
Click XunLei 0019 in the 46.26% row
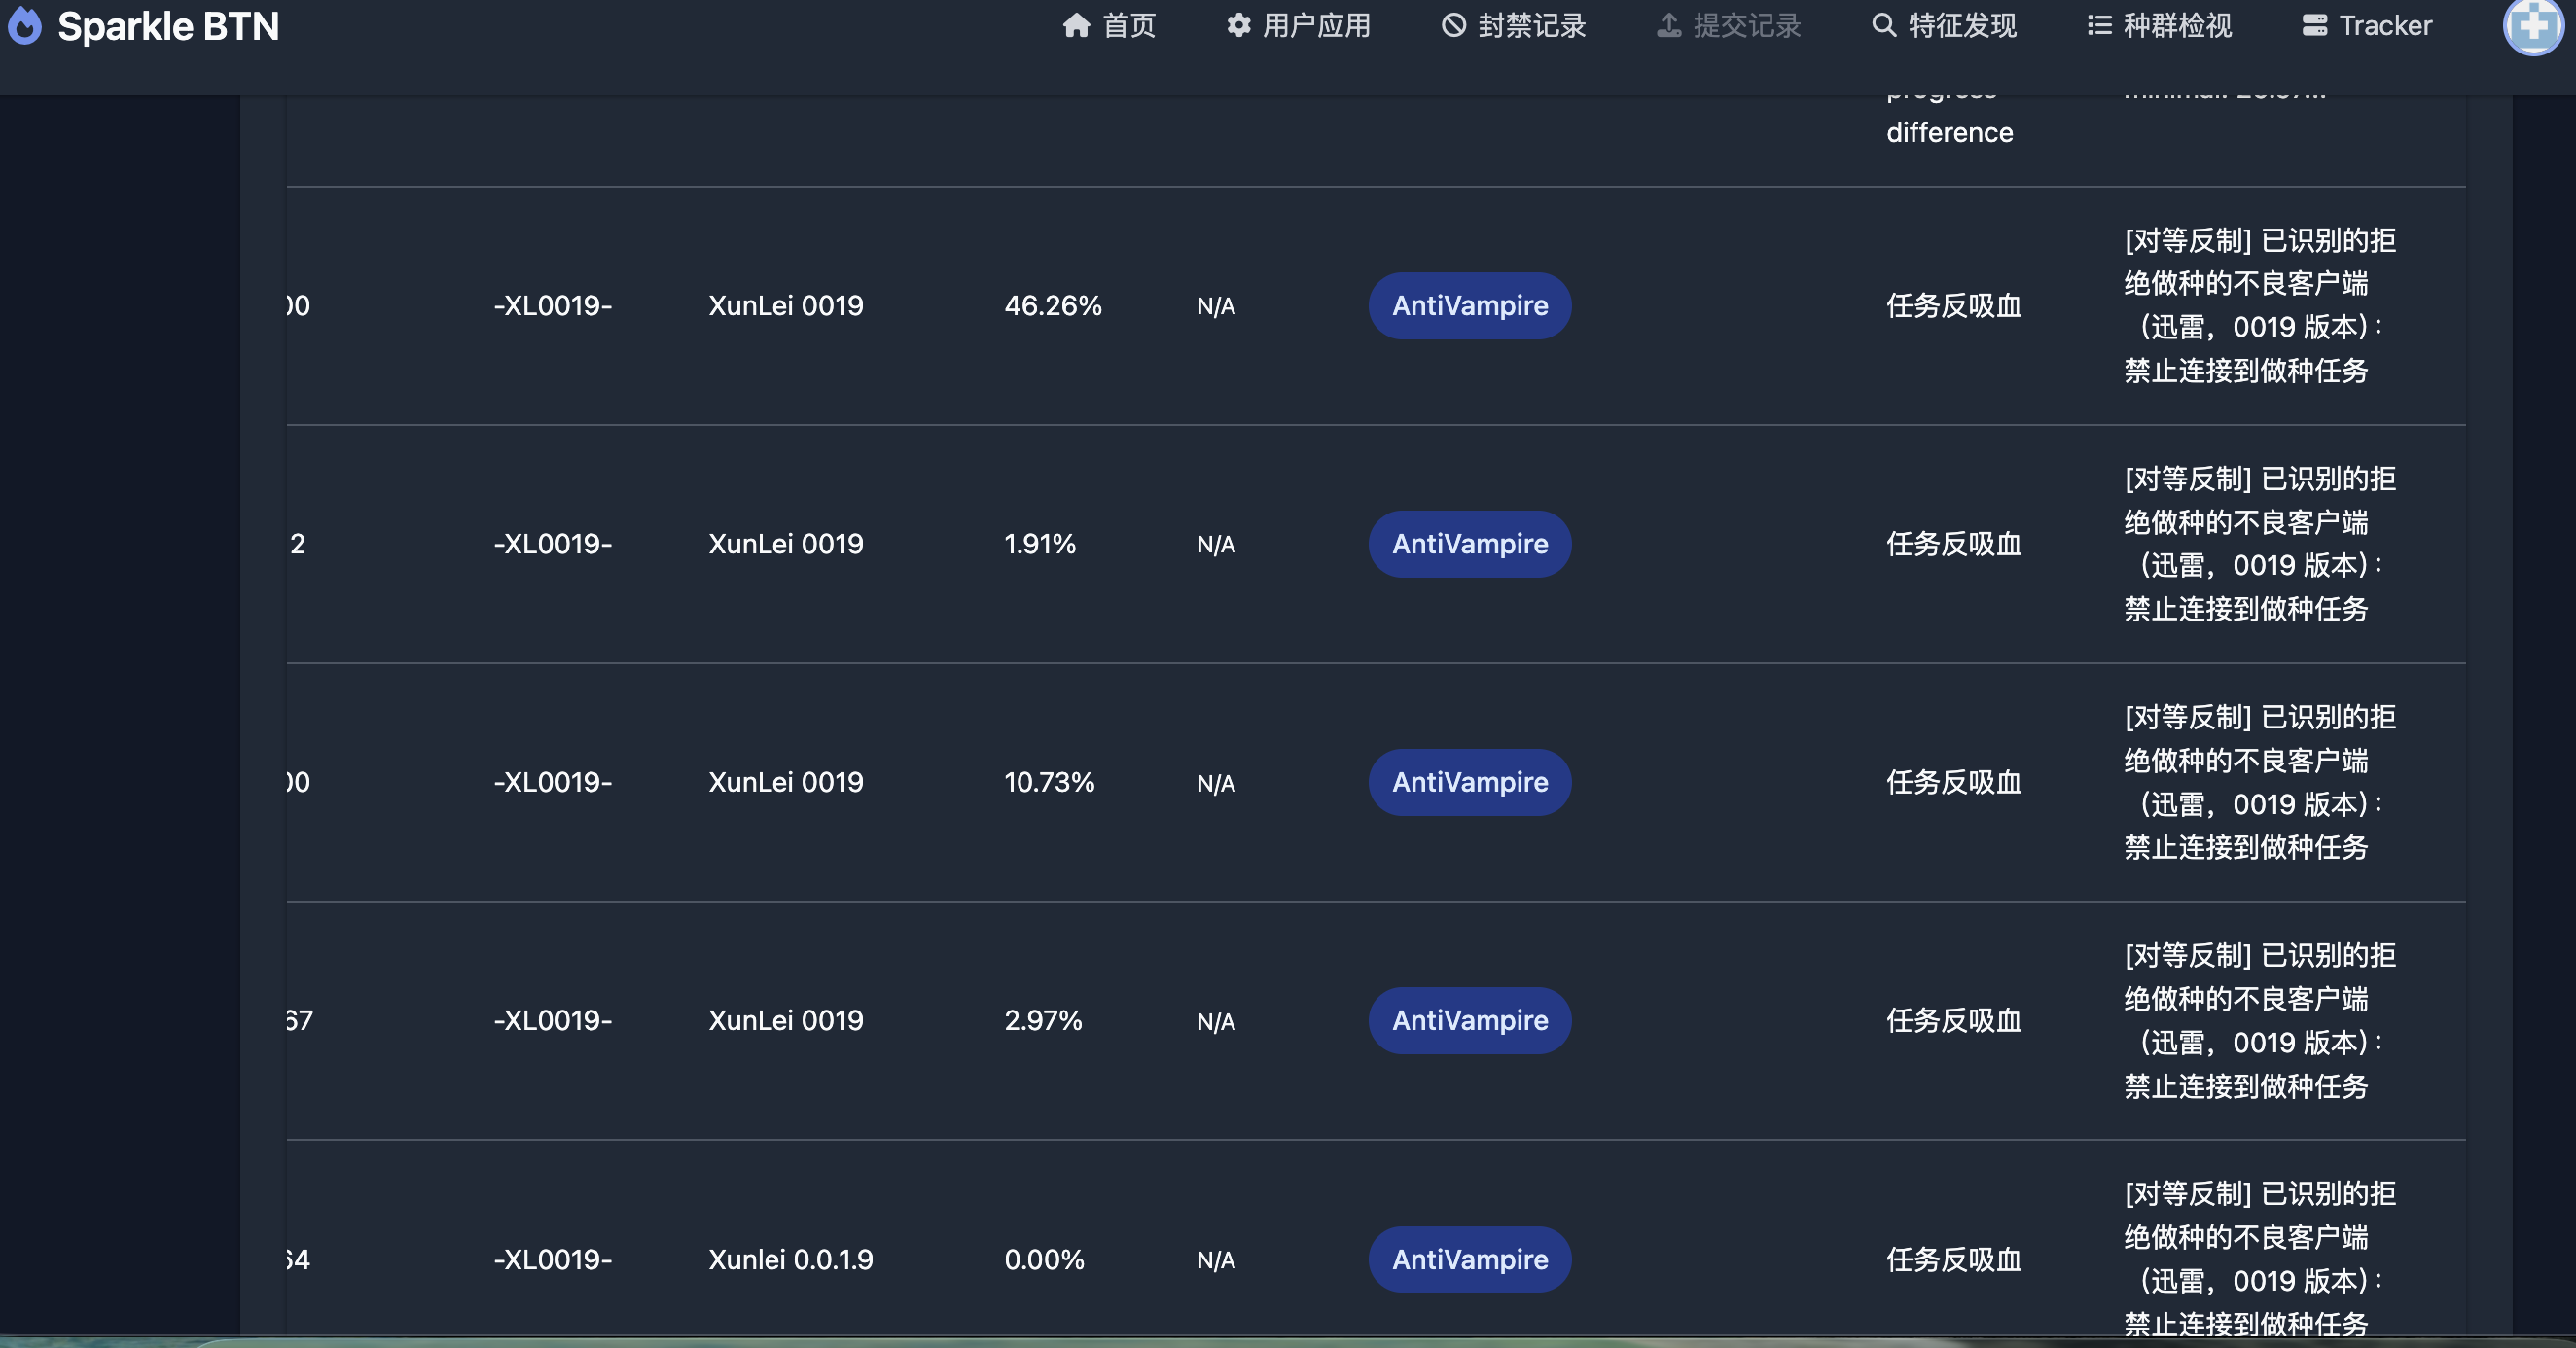786,306
